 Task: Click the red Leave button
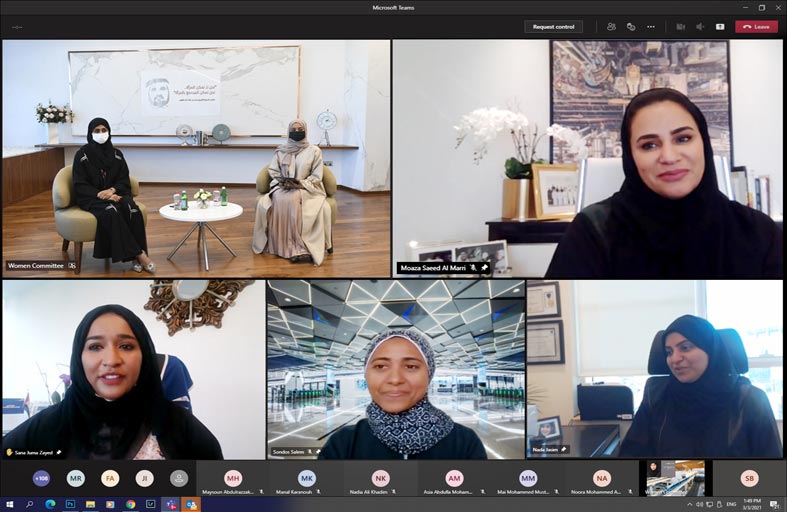pos(756,27)
